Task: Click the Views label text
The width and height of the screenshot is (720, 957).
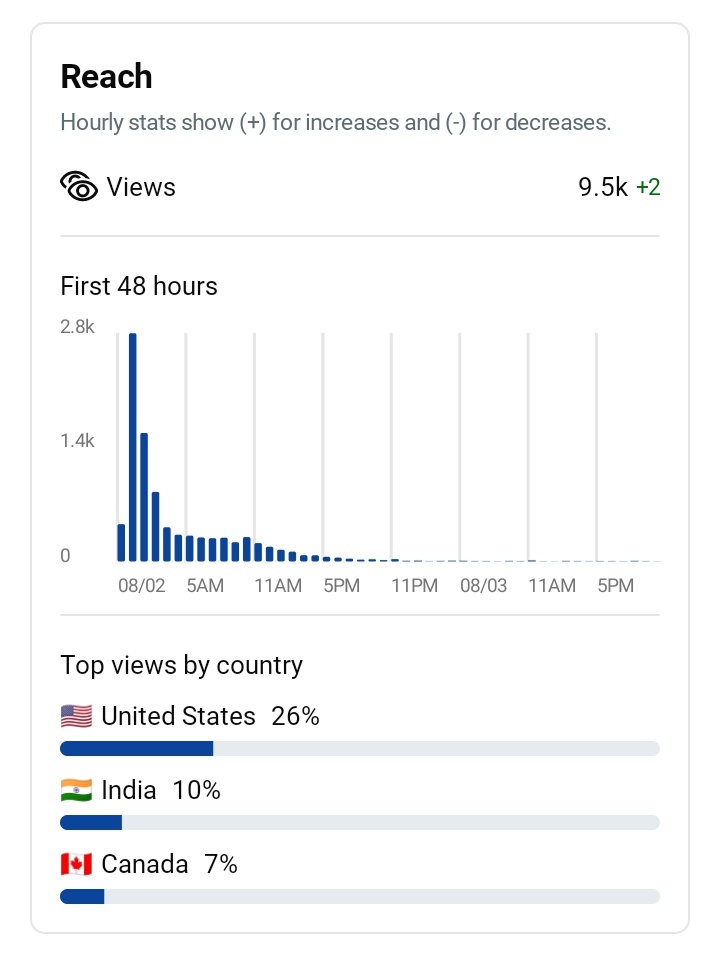Action: (141, 187)
